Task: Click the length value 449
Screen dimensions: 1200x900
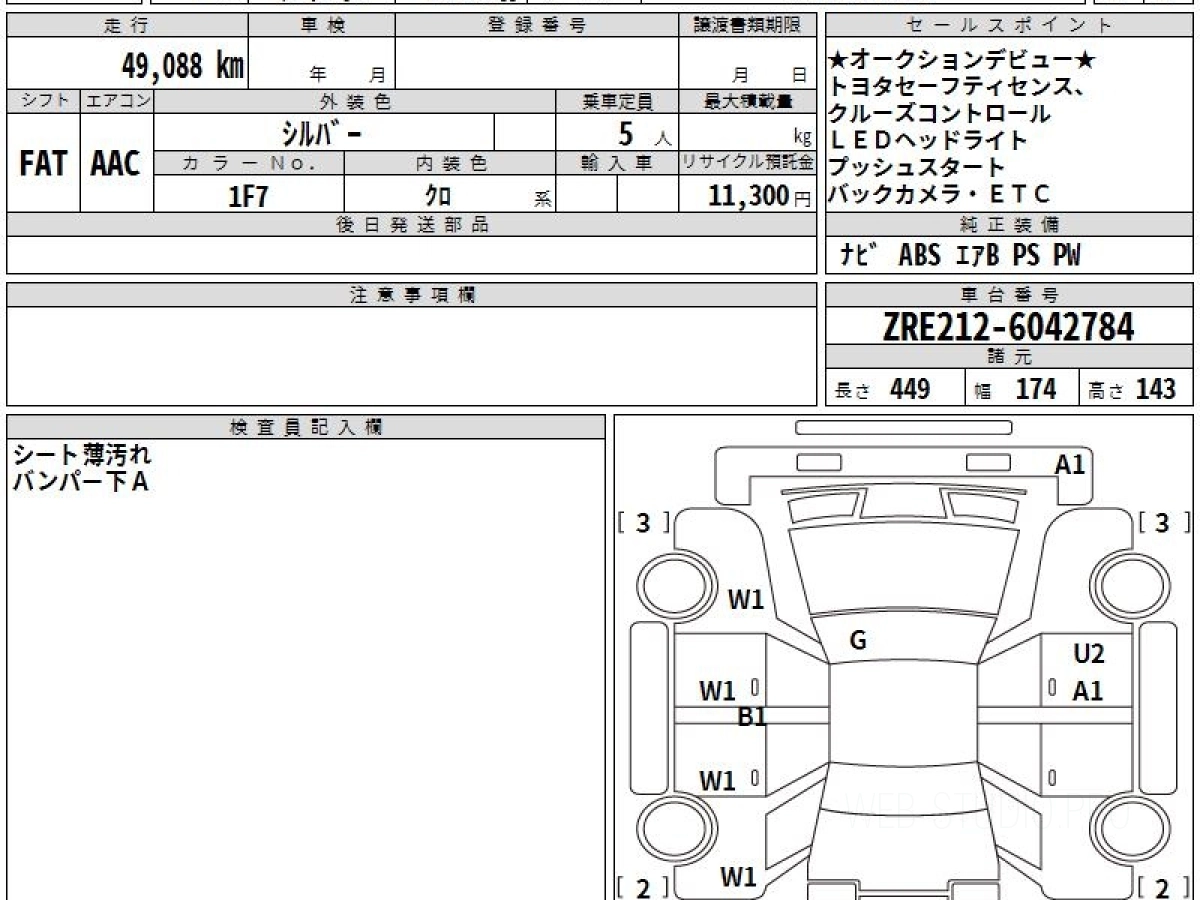Action: coord(910,389)
